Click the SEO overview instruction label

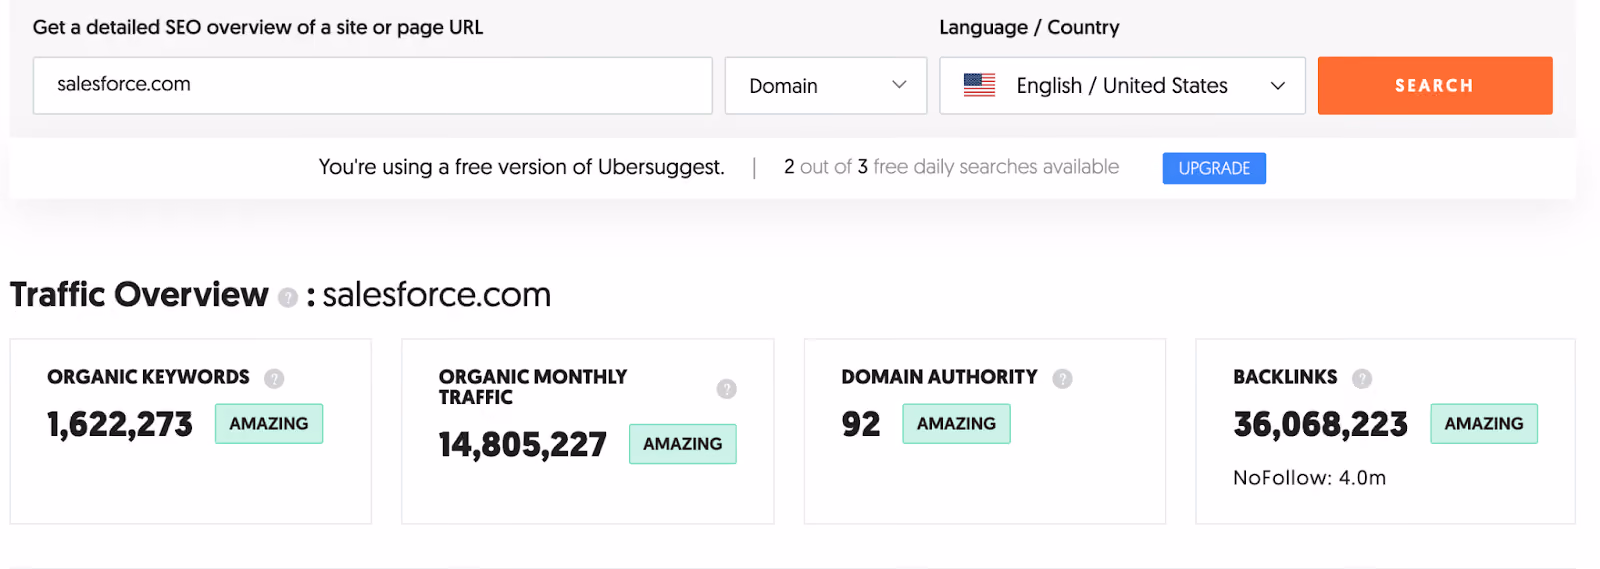(x=258, y=27)
